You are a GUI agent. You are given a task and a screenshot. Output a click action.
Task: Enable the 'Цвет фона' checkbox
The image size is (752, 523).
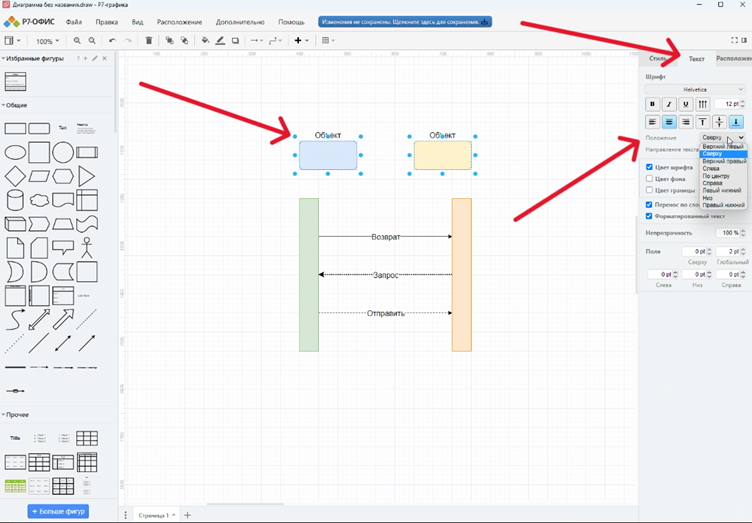[x=650, y=178]
